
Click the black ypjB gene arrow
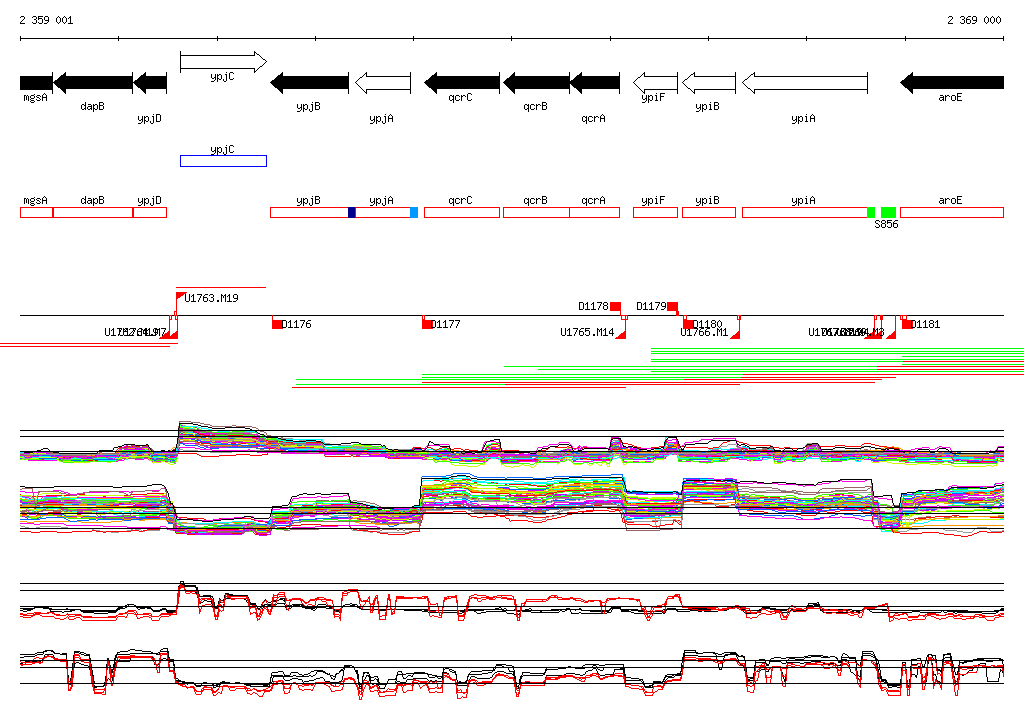[x=310, y=83]
